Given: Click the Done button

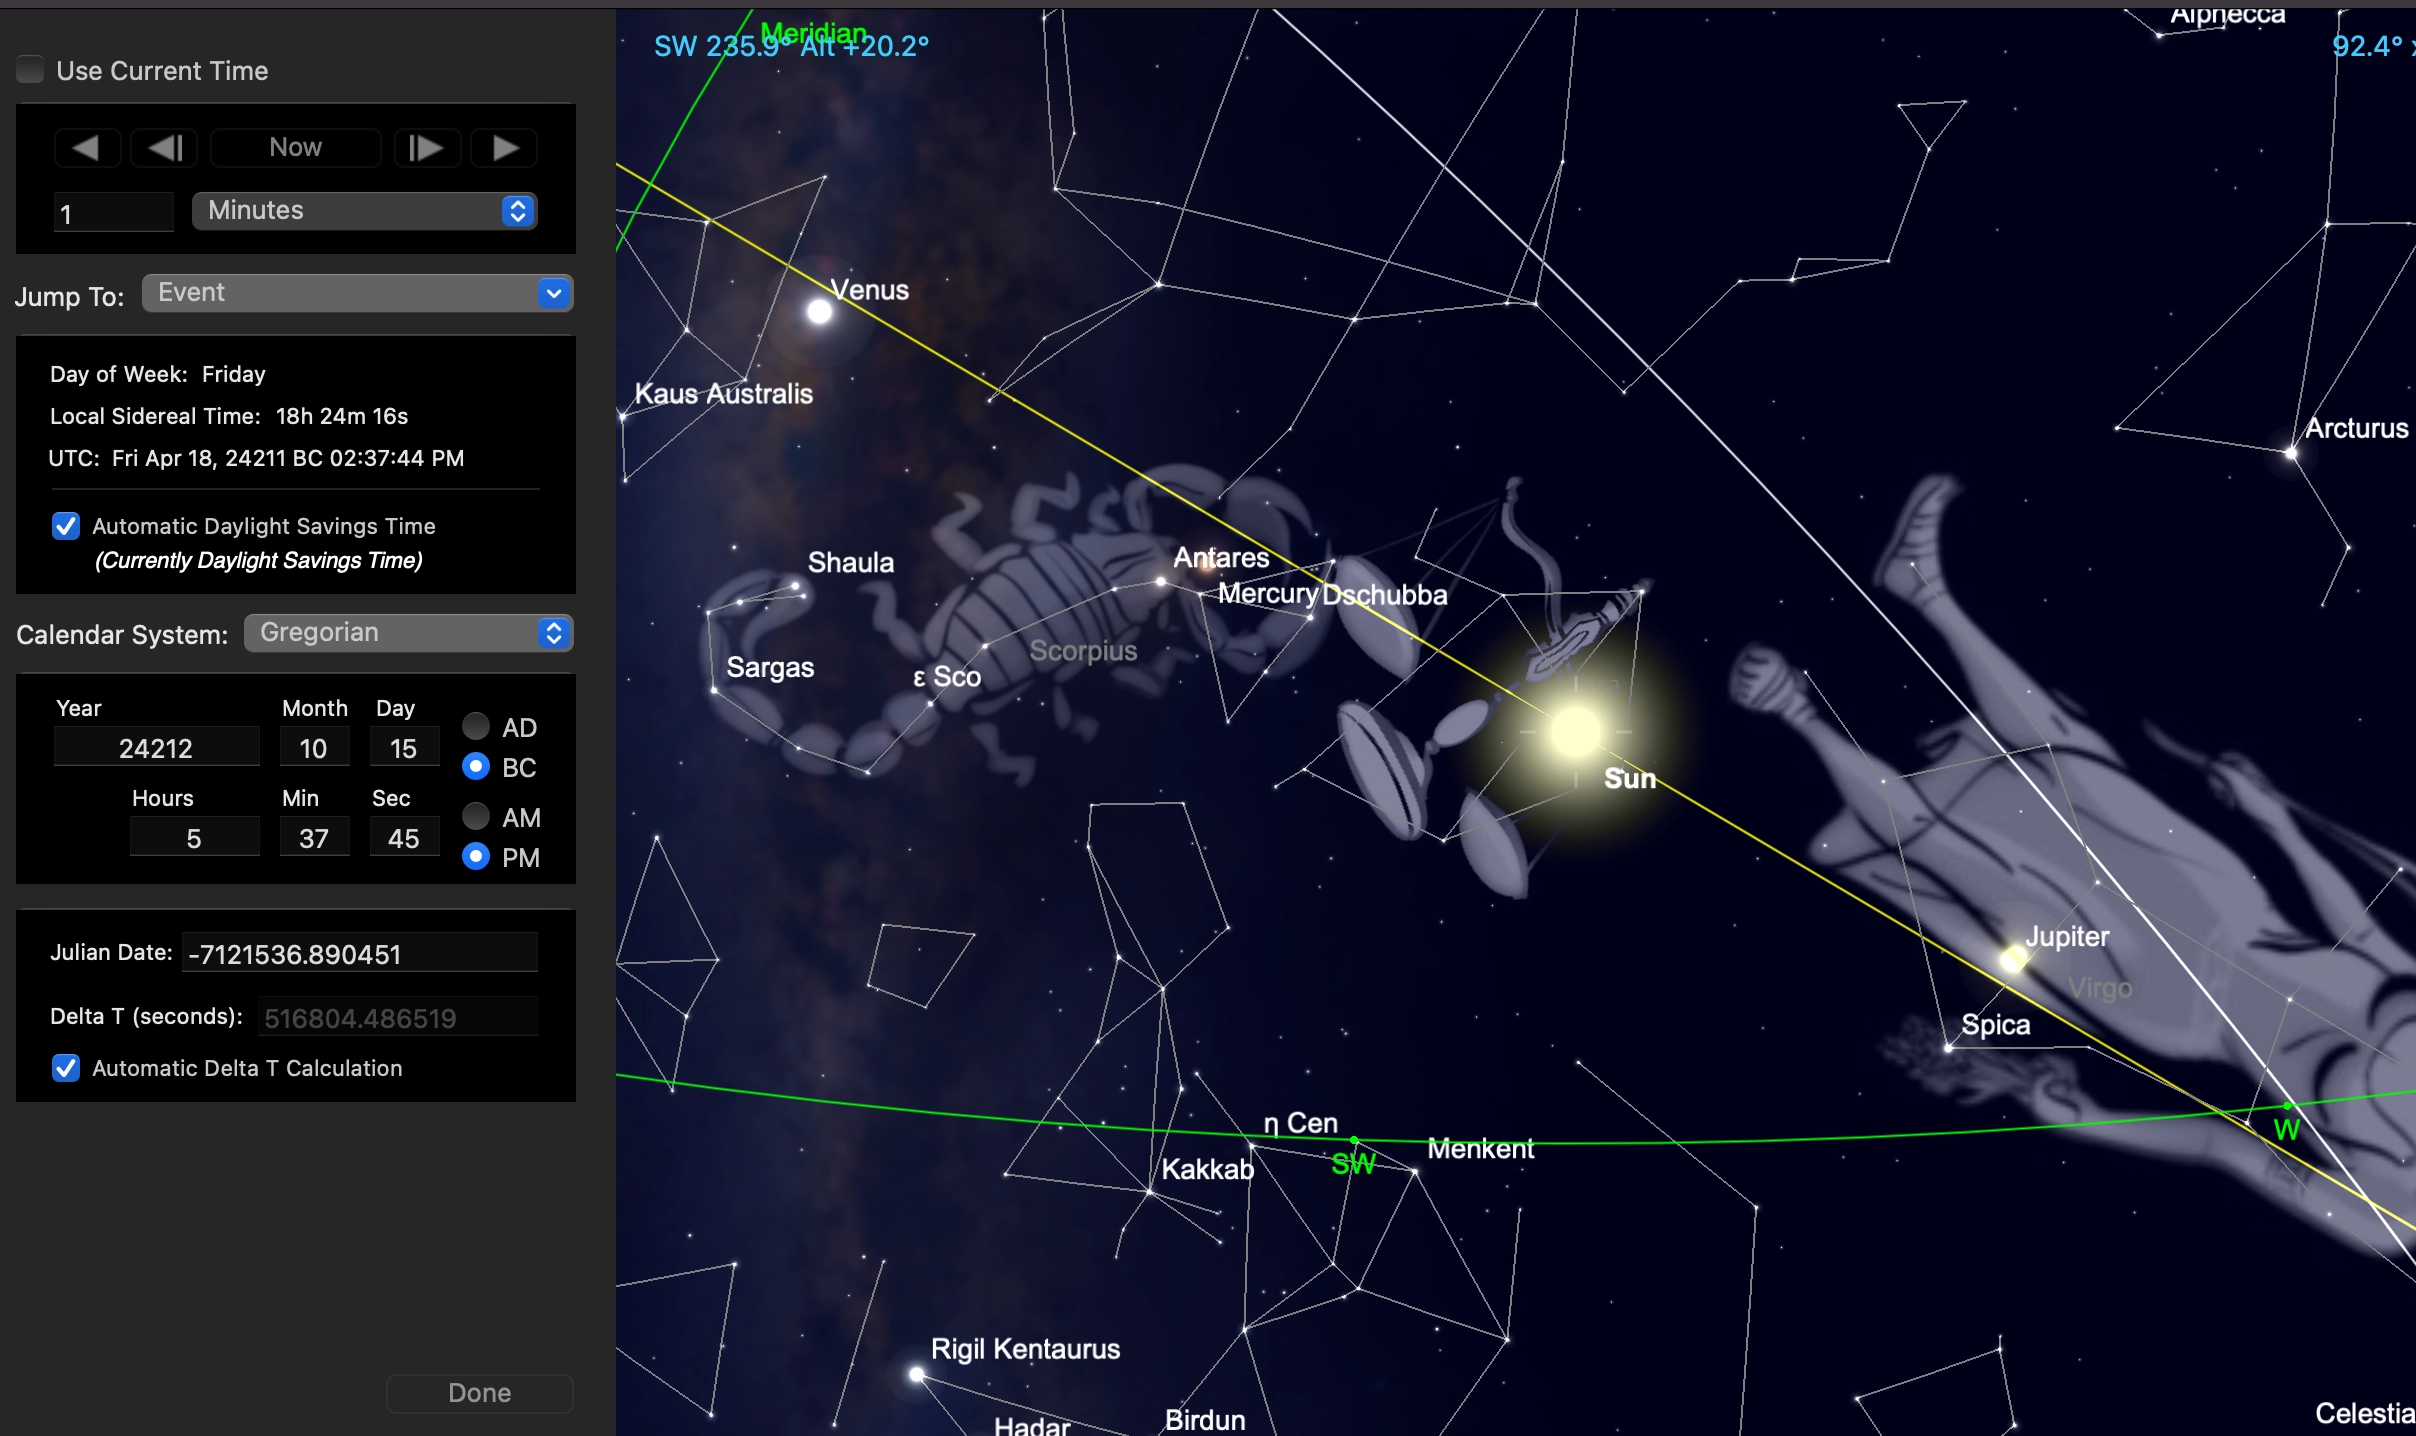Looking at the screenshot, I should coord(479,1393).
